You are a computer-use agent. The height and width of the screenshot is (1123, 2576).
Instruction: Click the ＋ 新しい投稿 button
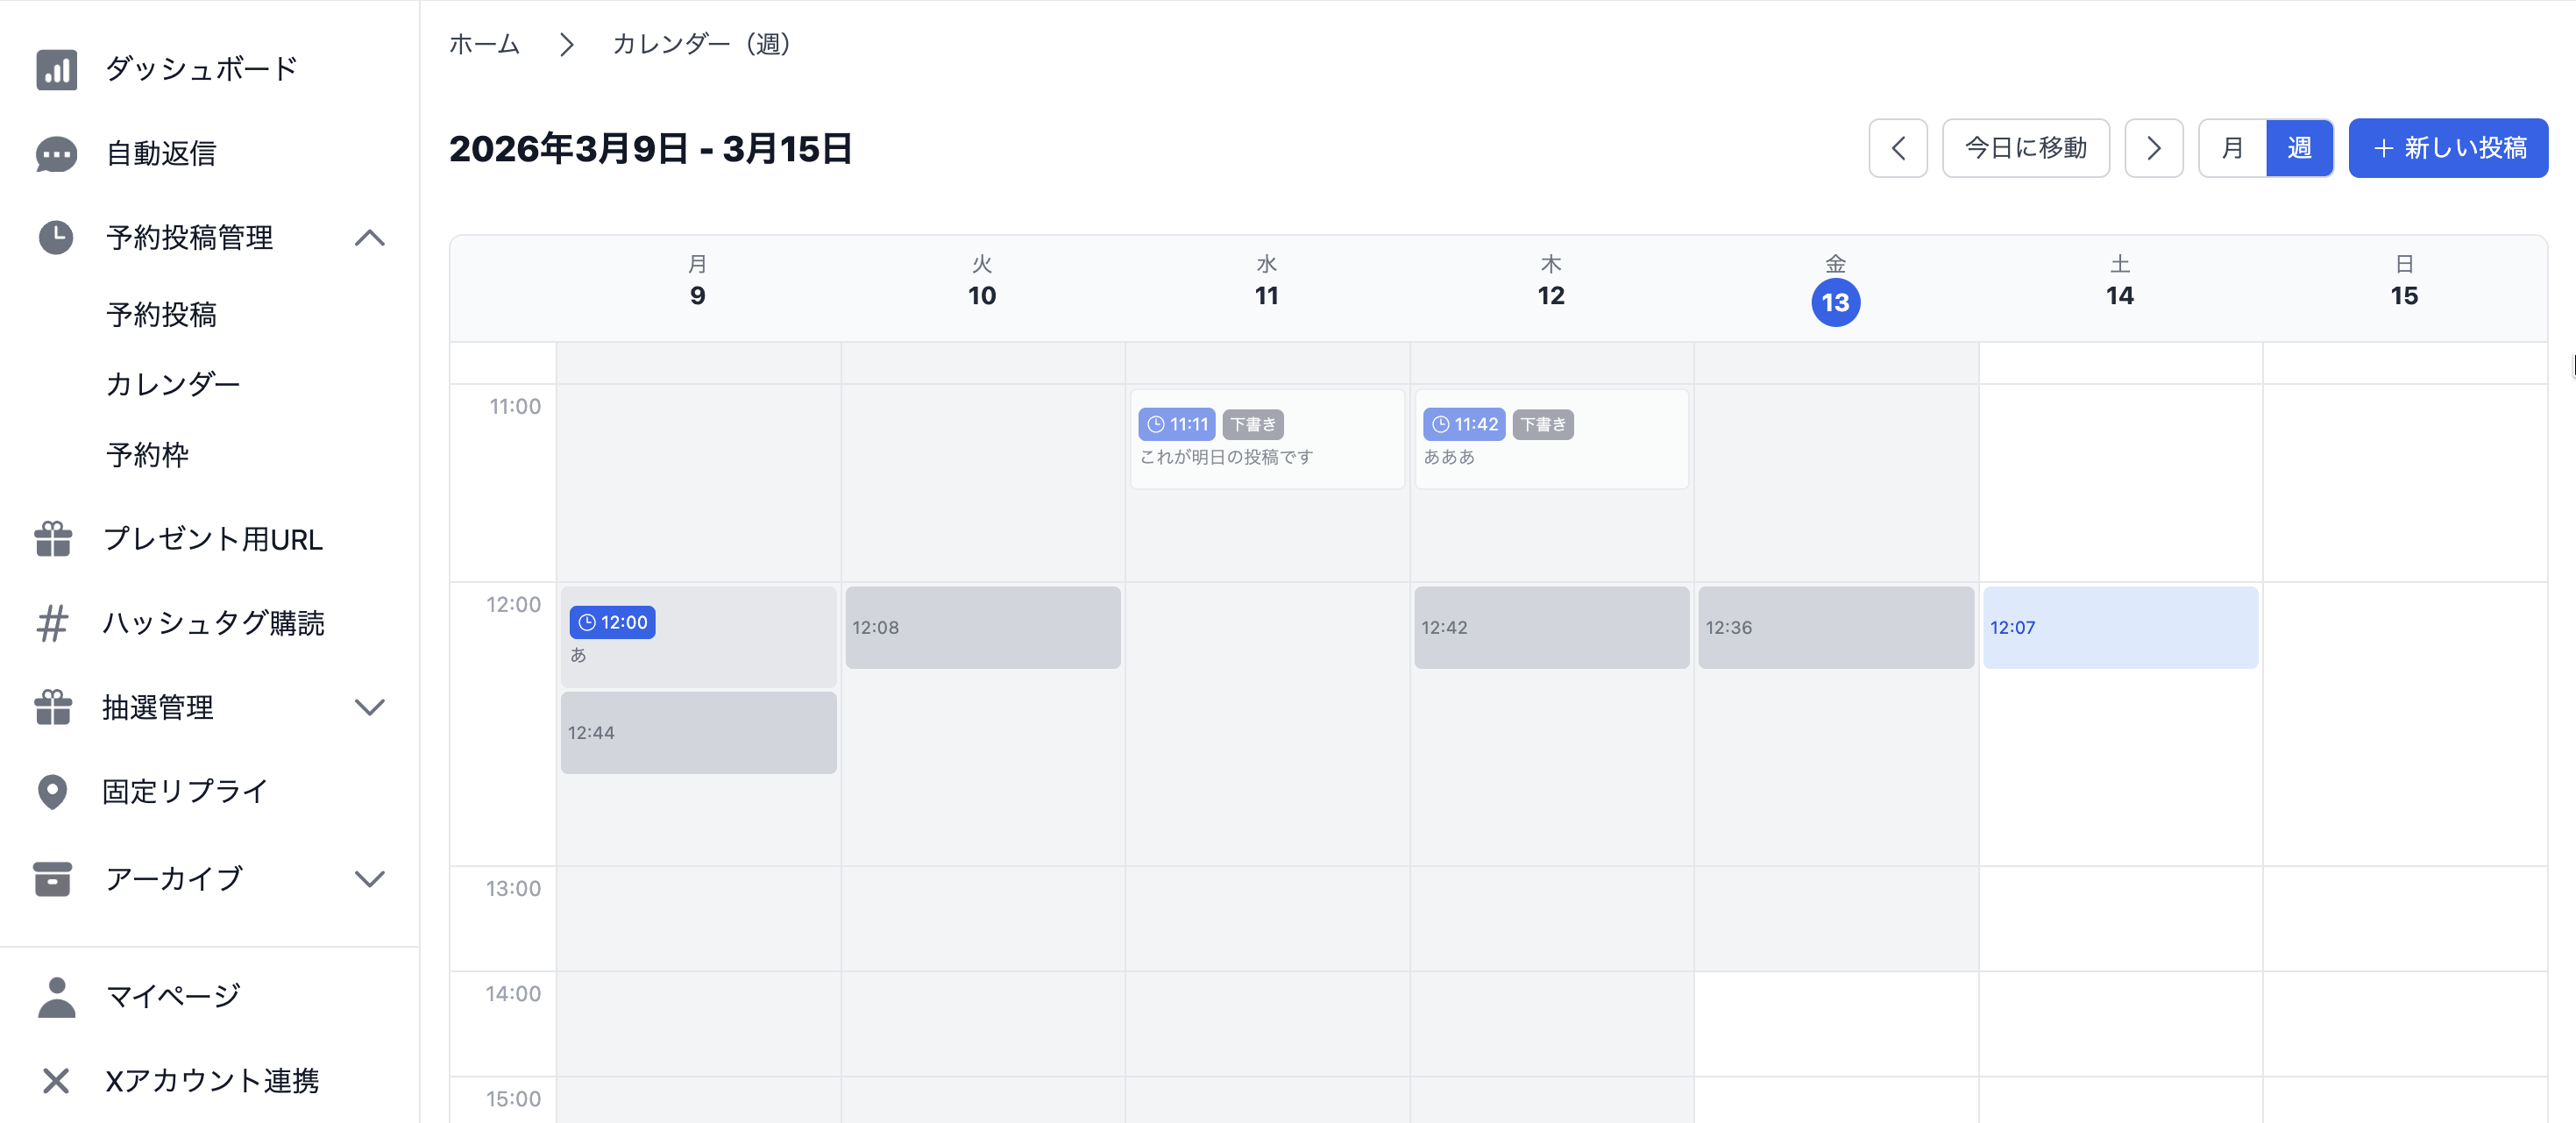[x=2447, y=148]
